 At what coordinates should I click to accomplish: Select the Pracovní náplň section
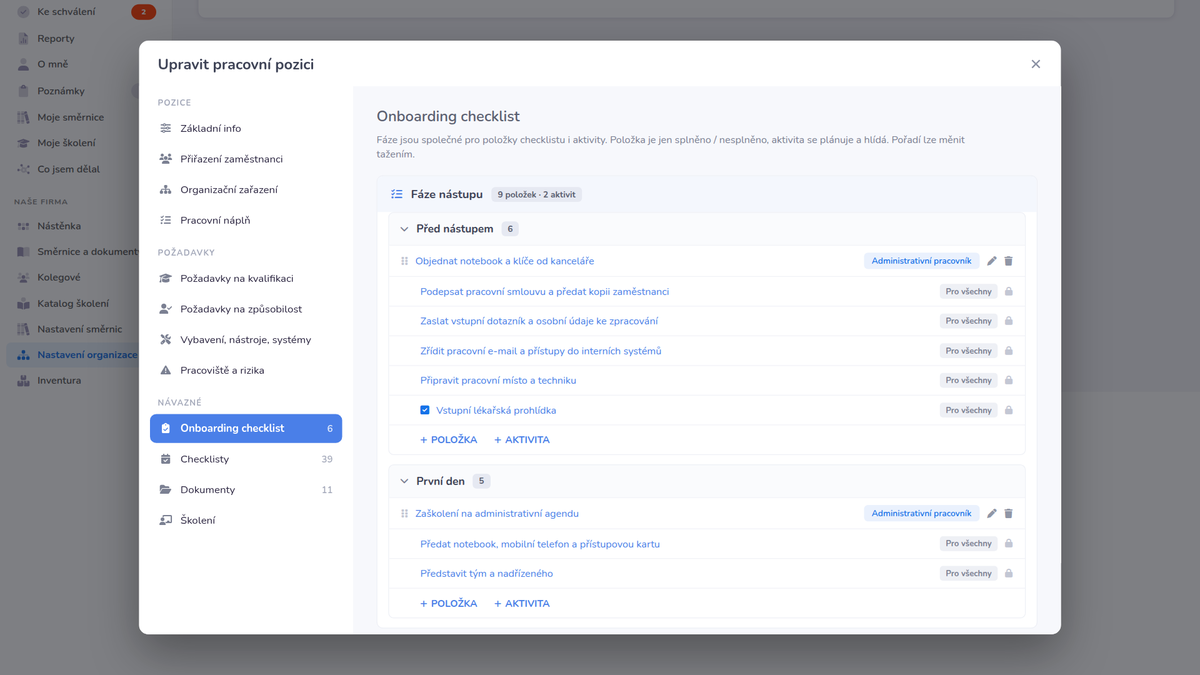tap(246, 220)
